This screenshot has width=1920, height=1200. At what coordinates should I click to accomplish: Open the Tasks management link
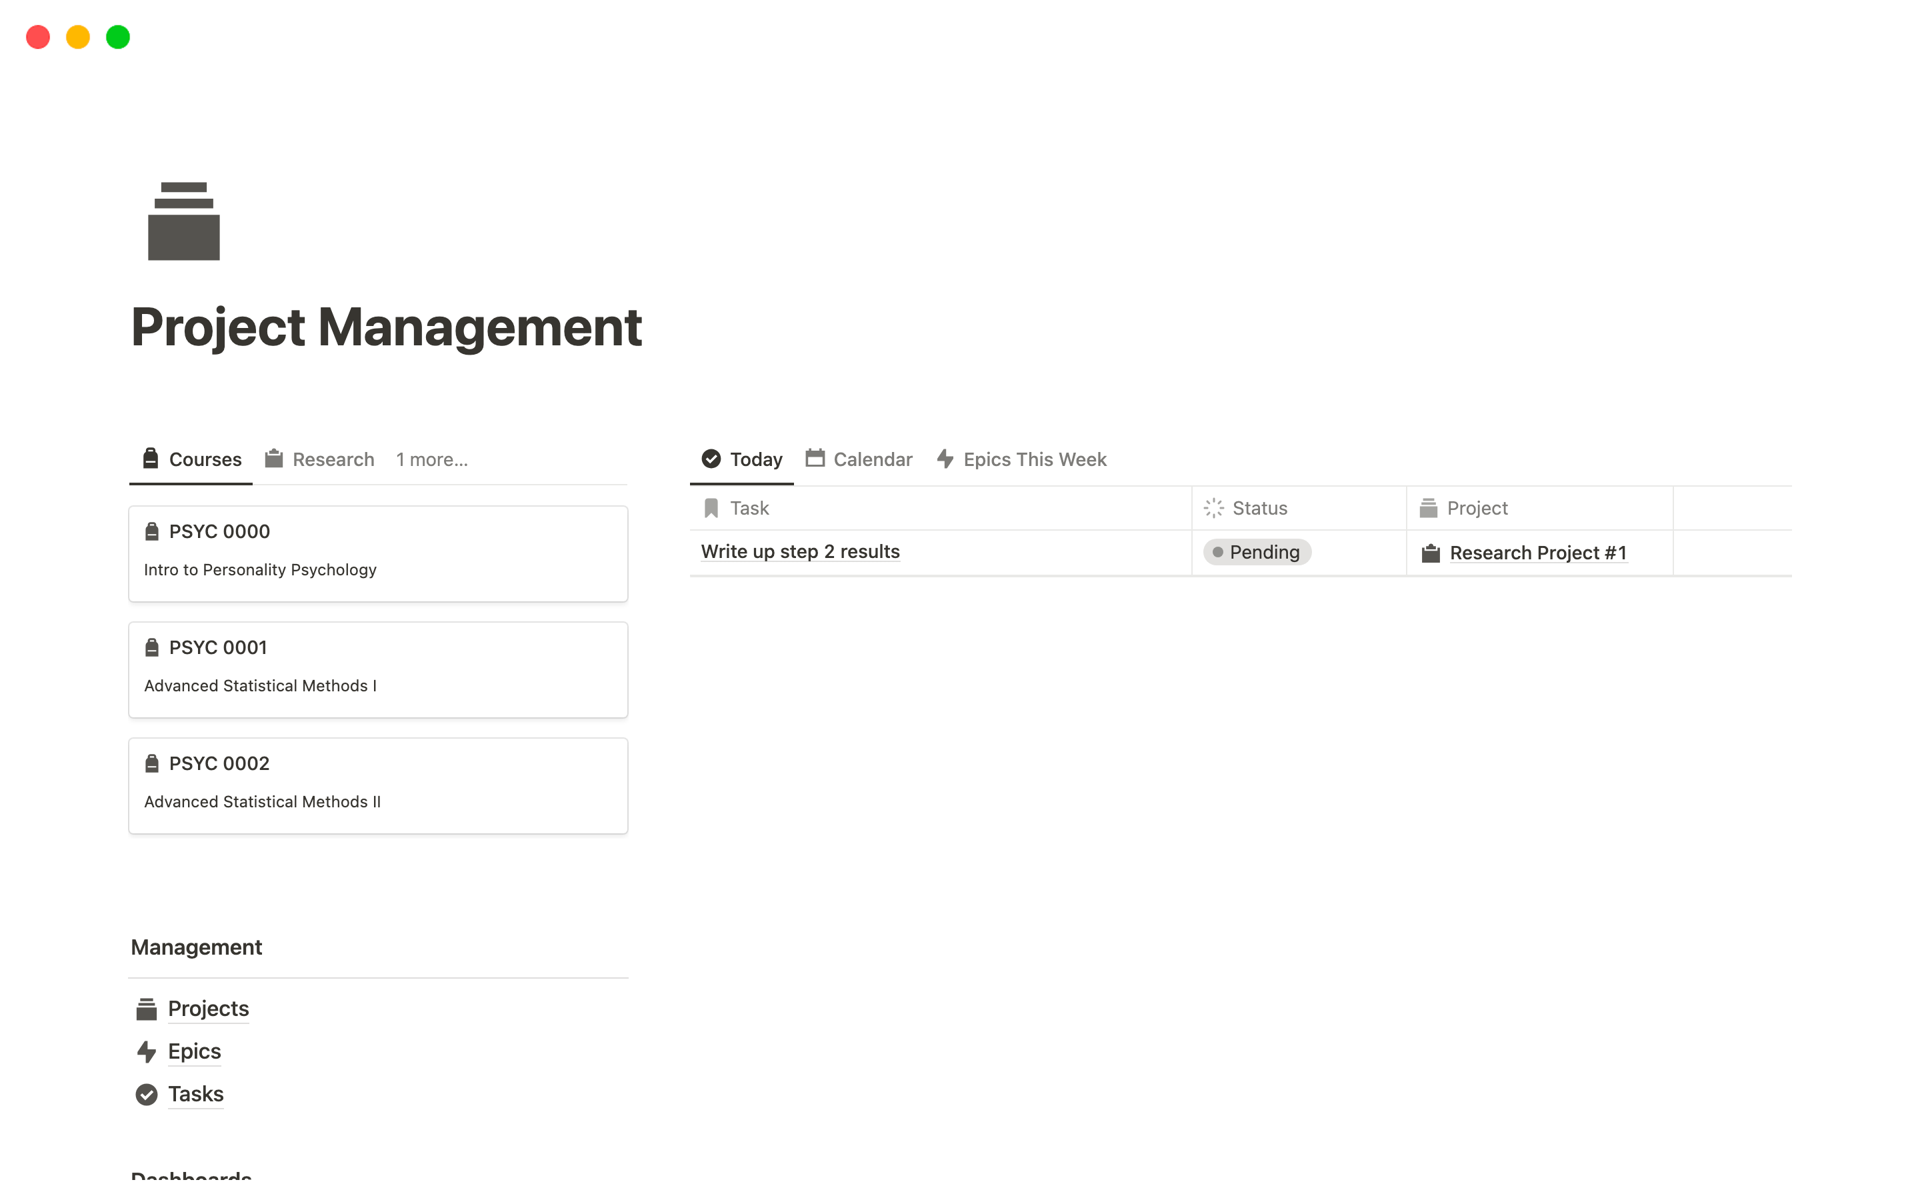pyautogui.click(x=196, y=1095)
